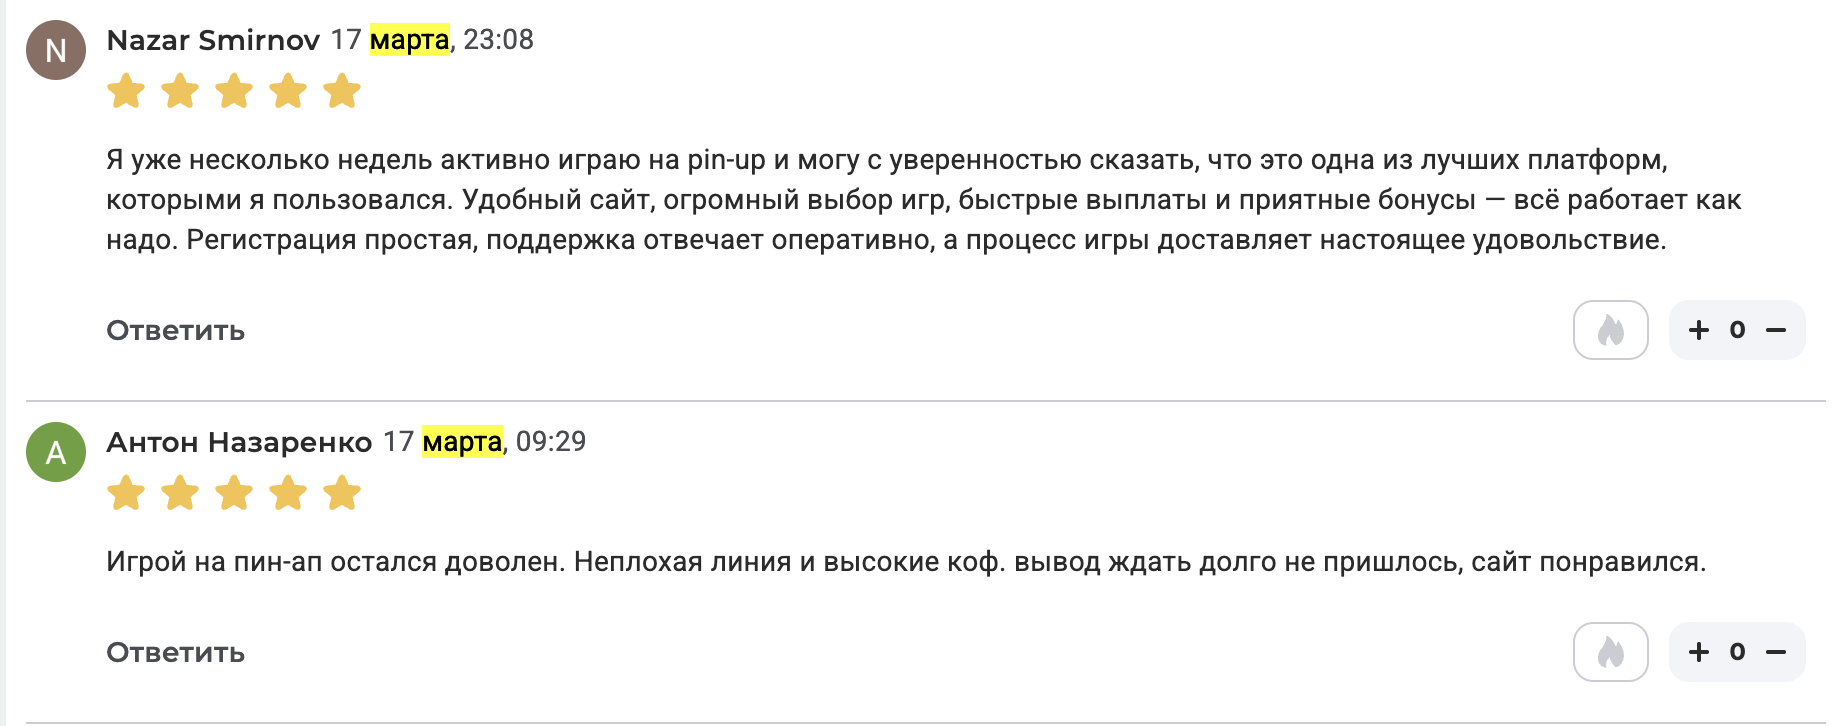Upvote Антон Назаренко's review with plus
This screenshot has width=1842, height=726.
[1698, 652]
